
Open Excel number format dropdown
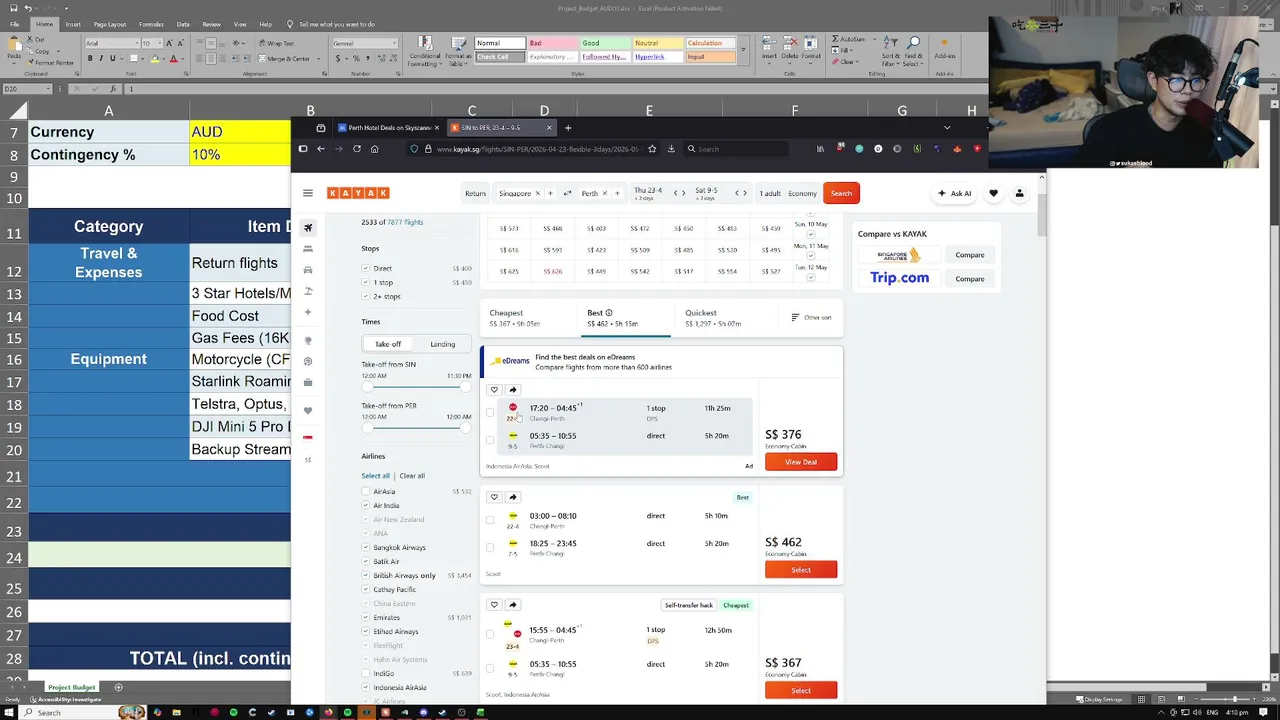[x=394, y=43]
